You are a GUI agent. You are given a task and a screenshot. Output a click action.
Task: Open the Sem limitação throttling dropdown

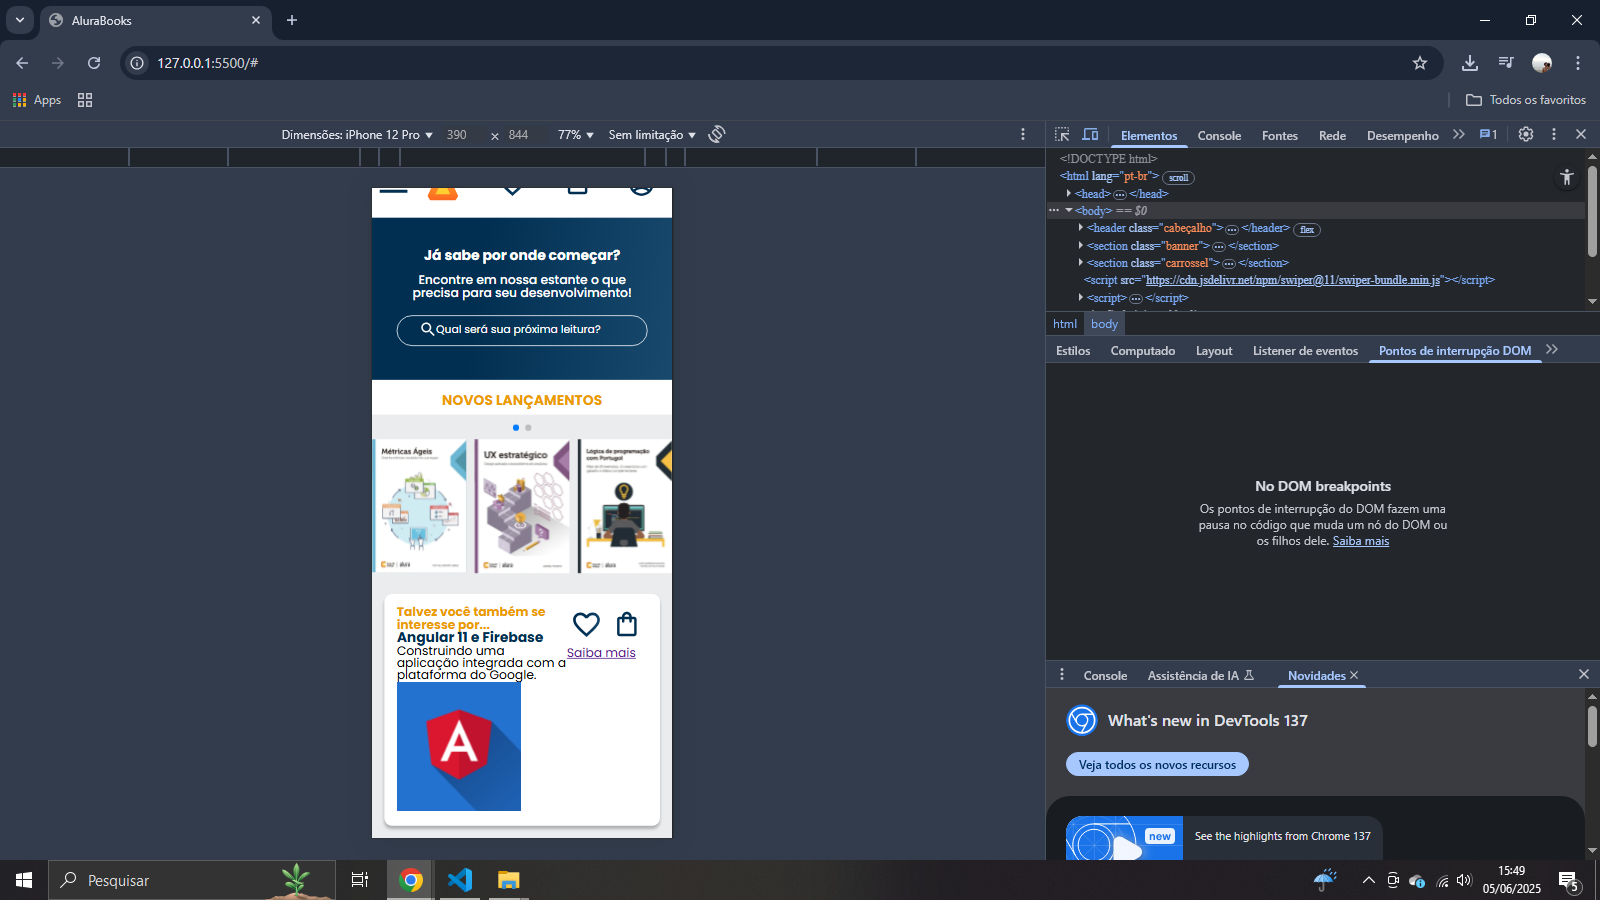click(x=652, y=135)
